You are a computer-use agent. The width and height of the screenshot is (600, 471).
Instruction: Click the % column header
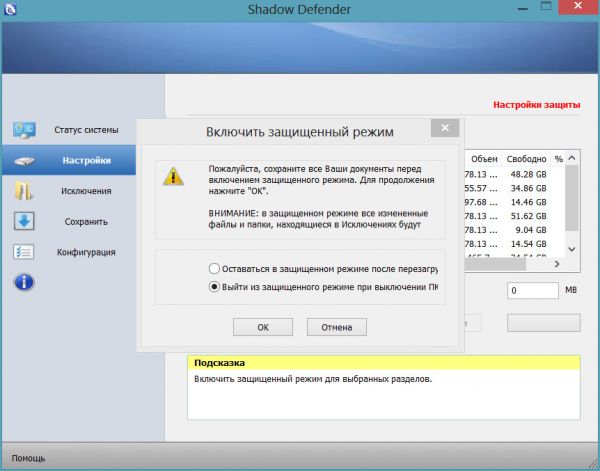(559, 159)
